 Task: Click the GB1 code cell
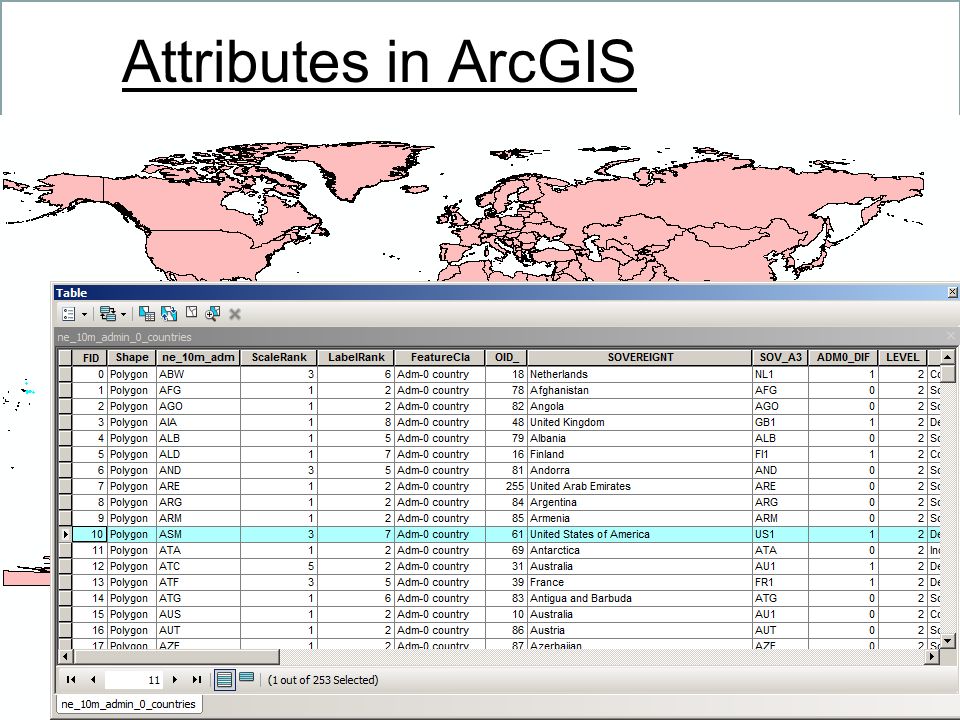pyautogui.click(x=780, y=422)
